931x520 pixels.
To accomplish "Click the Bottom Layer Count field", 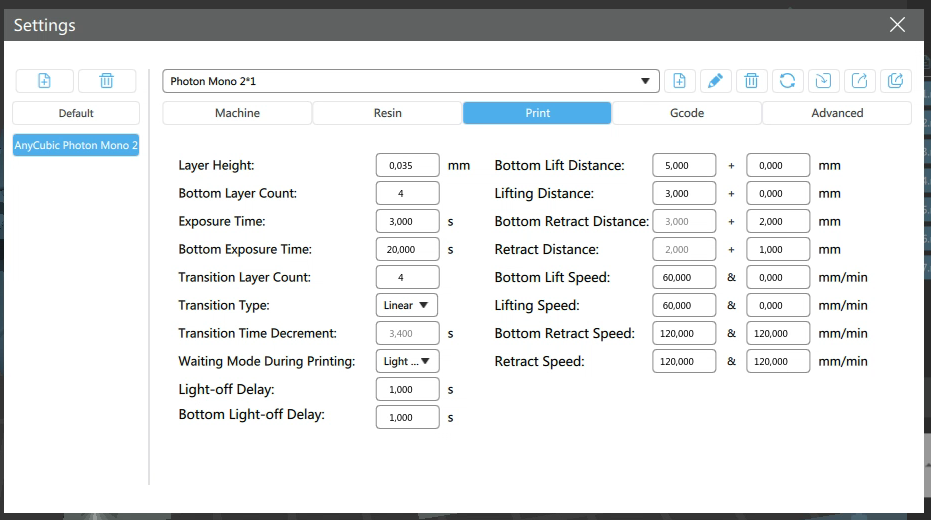I will (407, 193).
